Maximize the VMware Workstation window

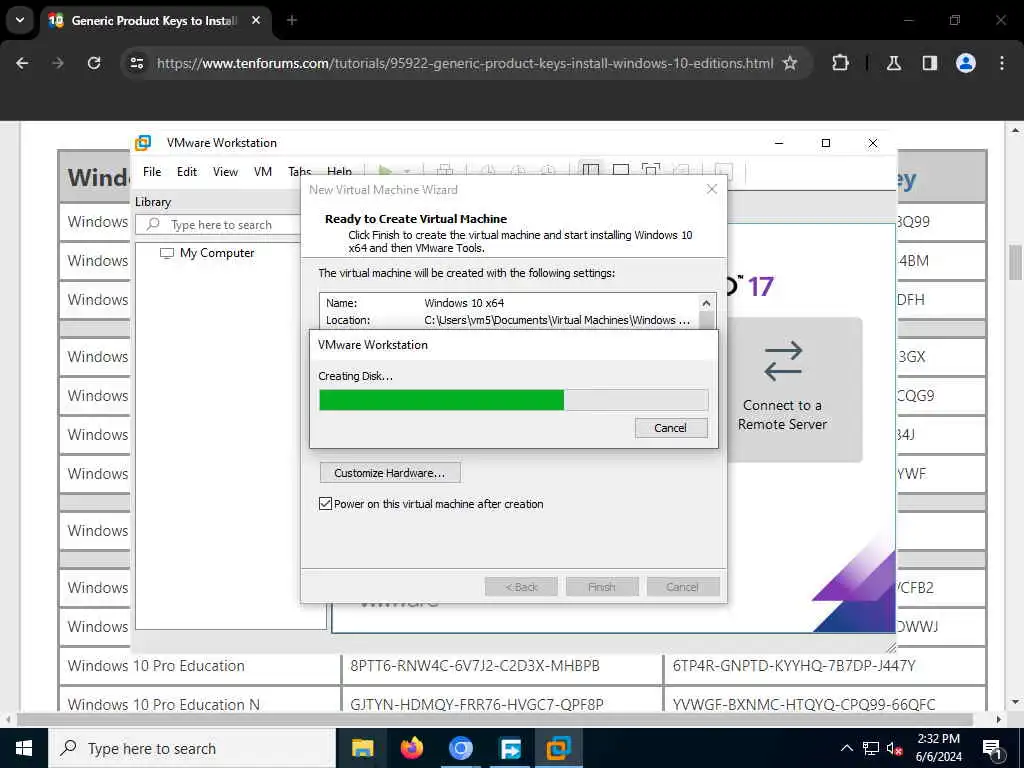pos(825,142)
